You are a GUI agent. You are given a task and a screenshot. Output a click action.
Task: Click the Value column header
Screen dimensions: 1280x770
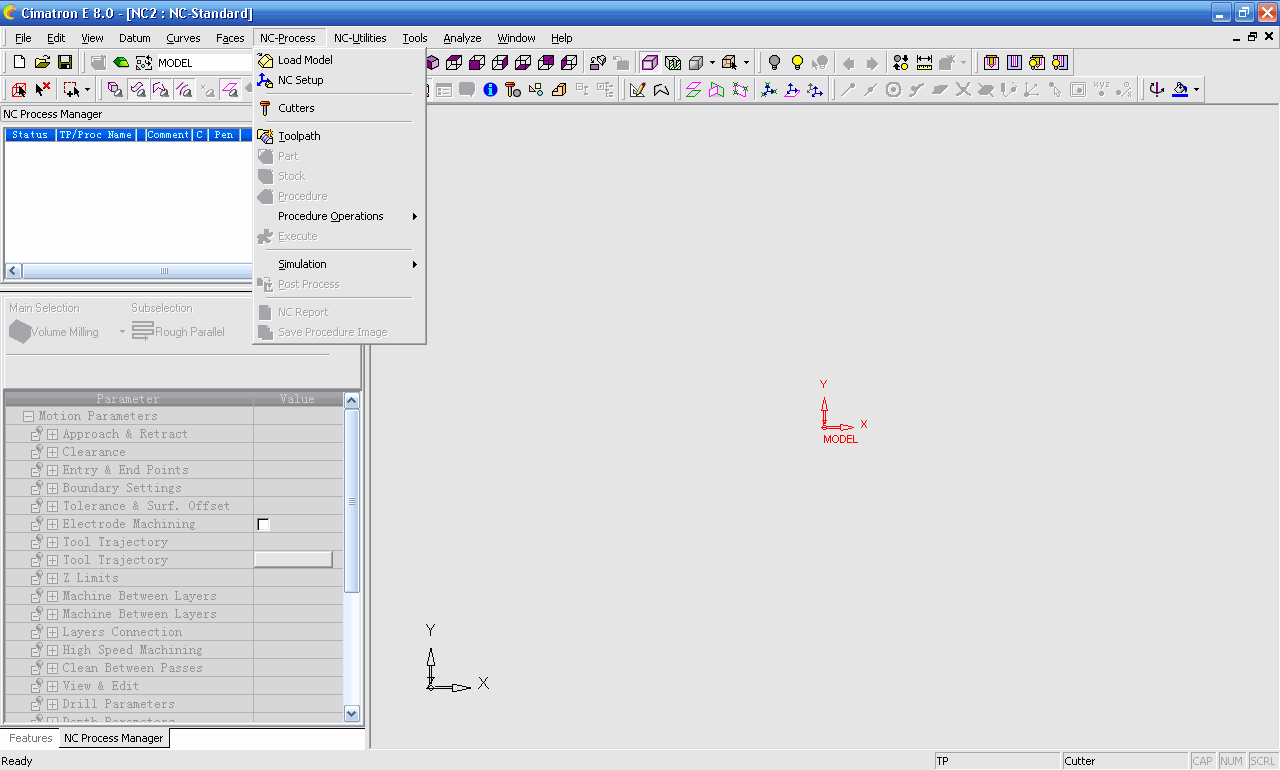(x=297, y=399)
